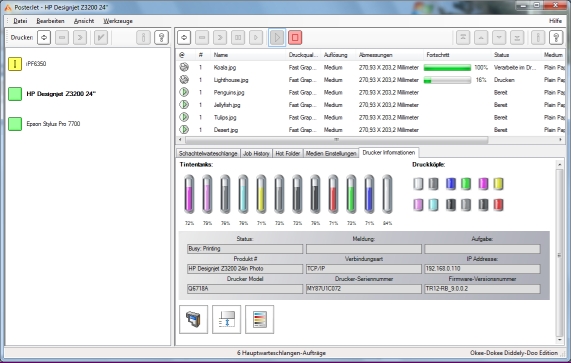Click the red ink tank gauge
The height and width of the screenshot is (363, 571).
333,194
